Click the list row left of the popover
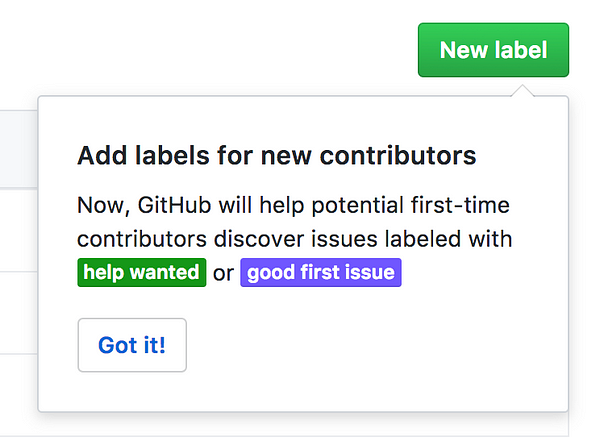 [18, 230]
